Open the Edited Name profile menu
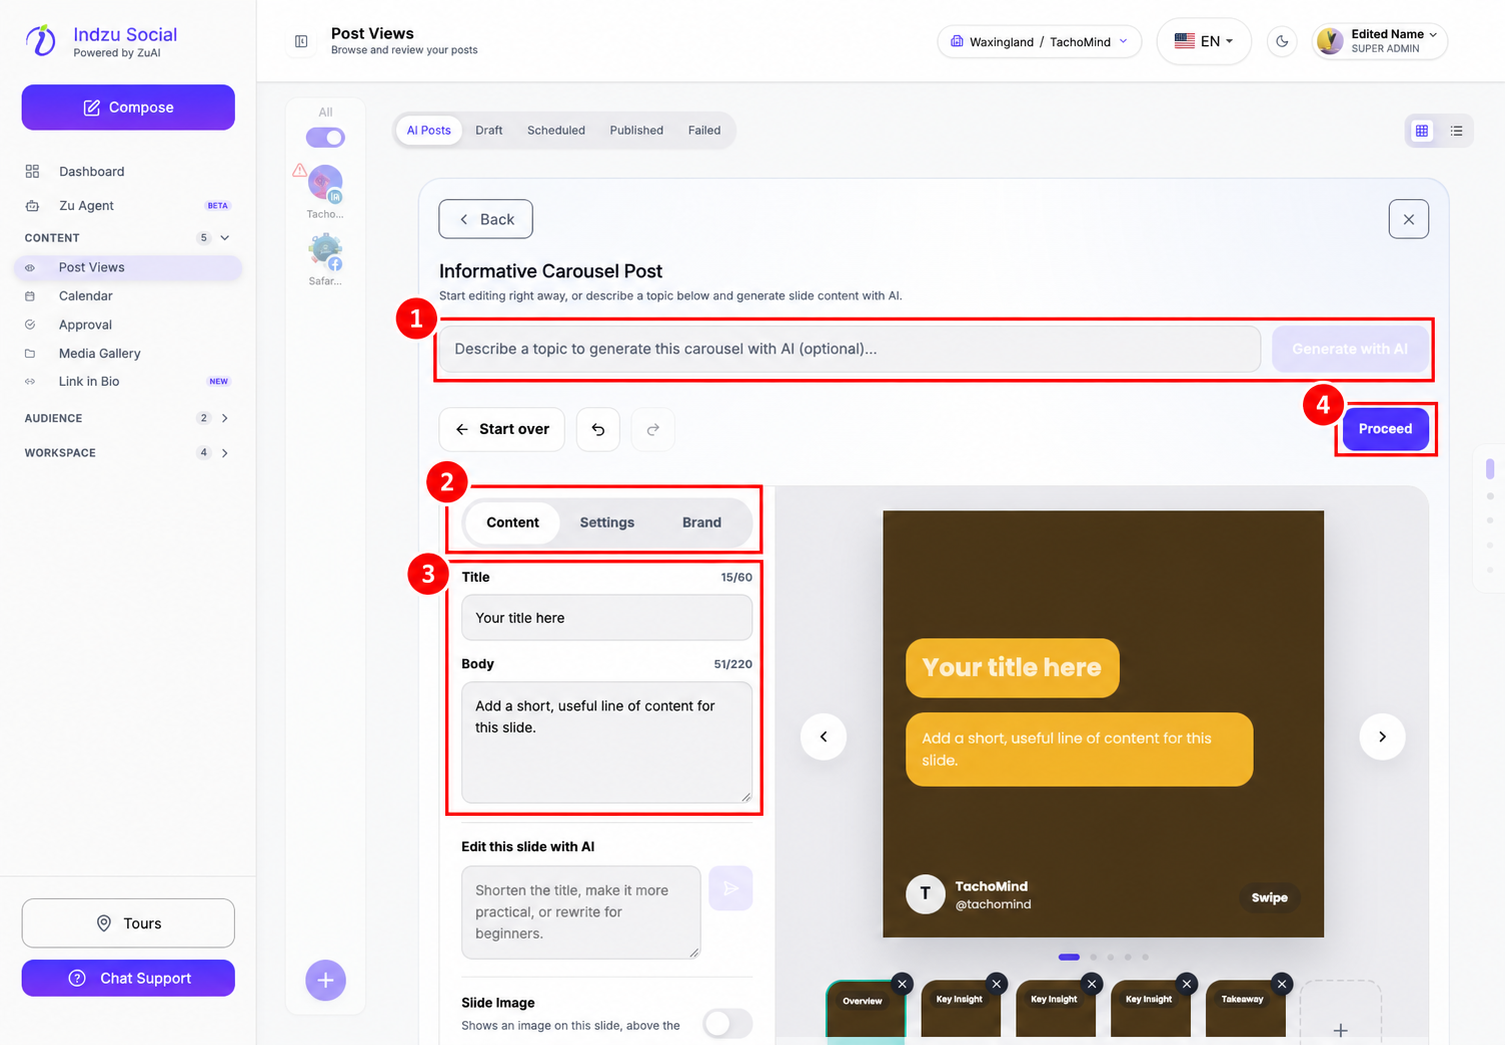1505x1045 pixels. tap(1379, 41)
